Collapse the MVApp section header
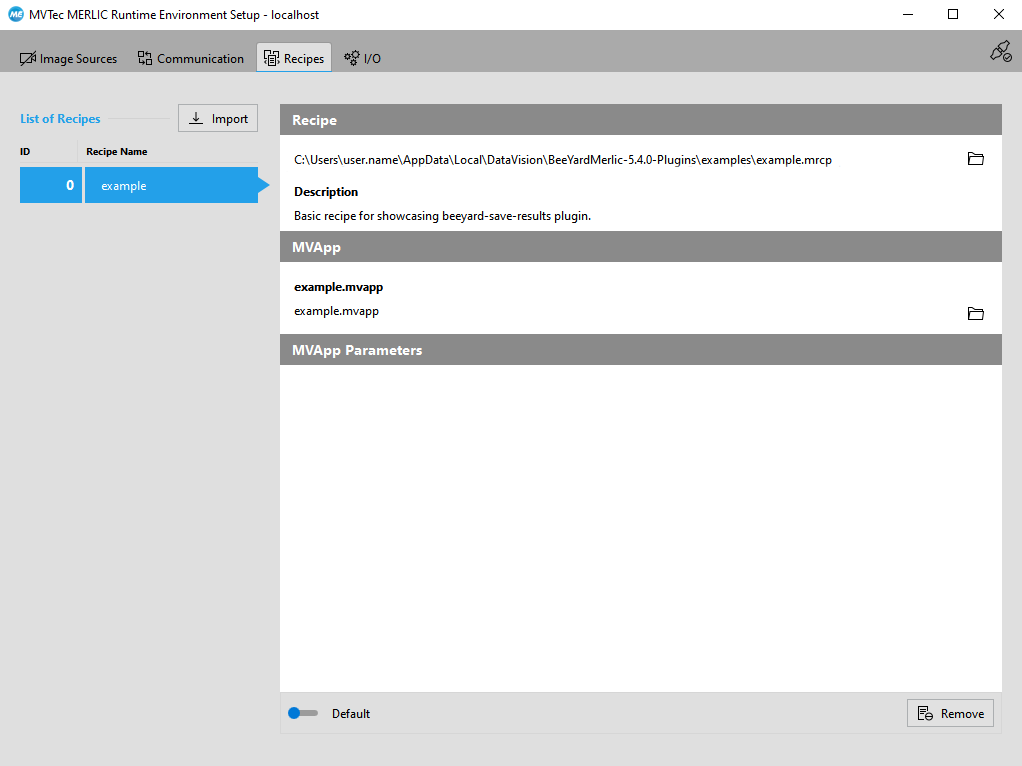 tap(640, 247)
